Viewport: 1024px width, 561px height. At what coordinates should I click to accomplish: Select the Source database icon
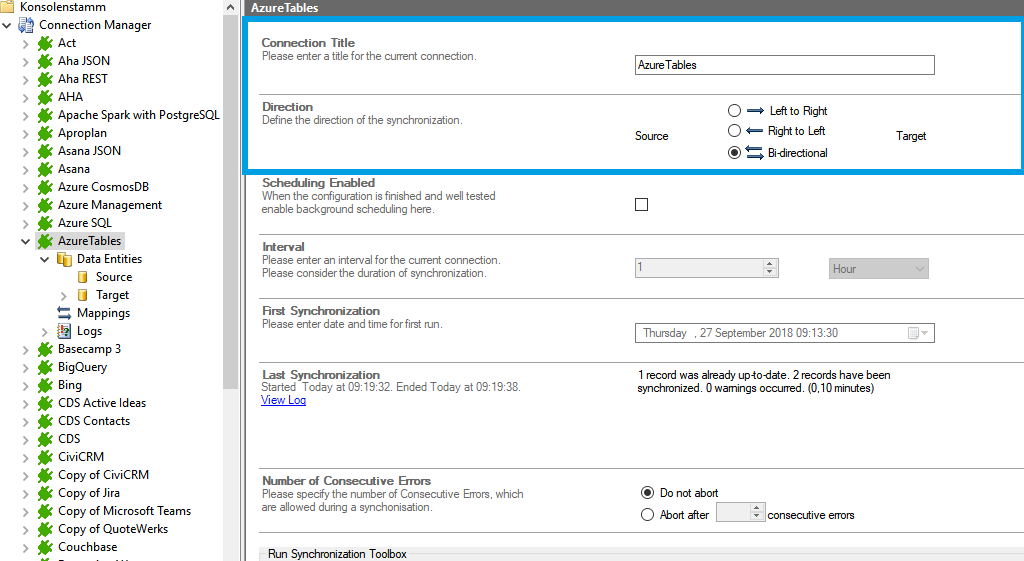tap(83, 277)
